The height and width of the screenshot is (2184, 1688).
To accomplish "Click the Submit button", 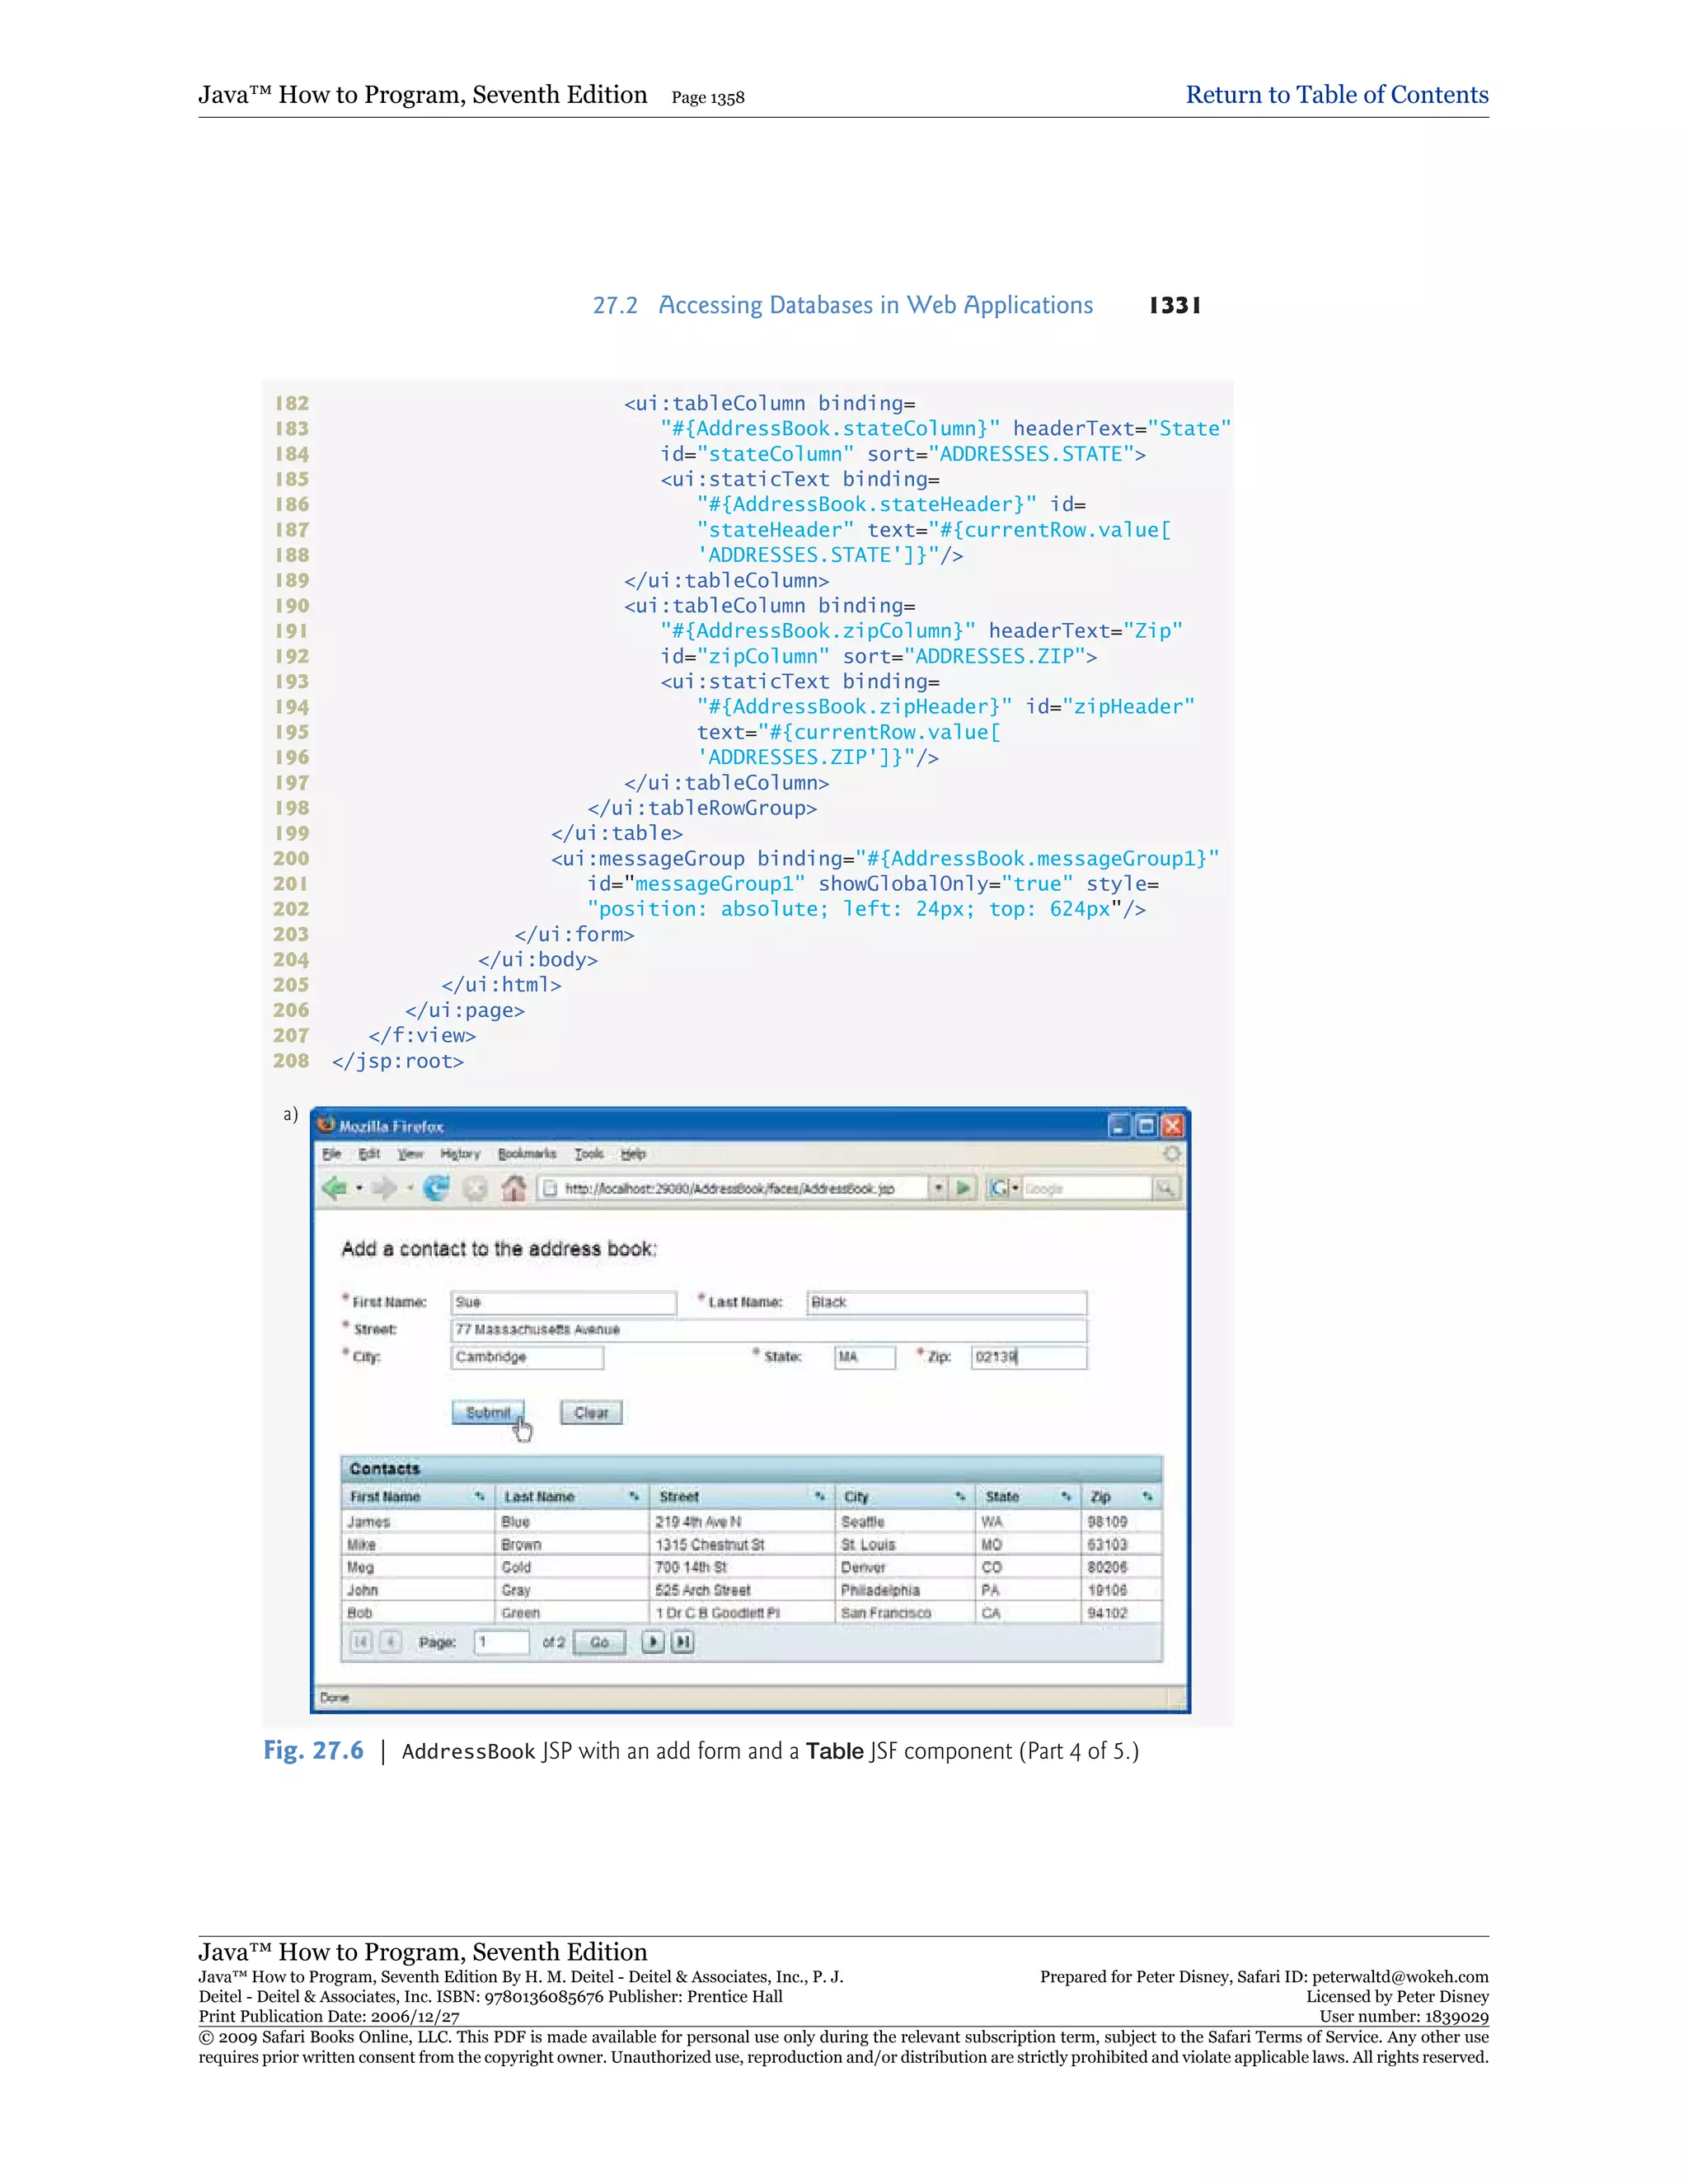I will coord(488,1412).
